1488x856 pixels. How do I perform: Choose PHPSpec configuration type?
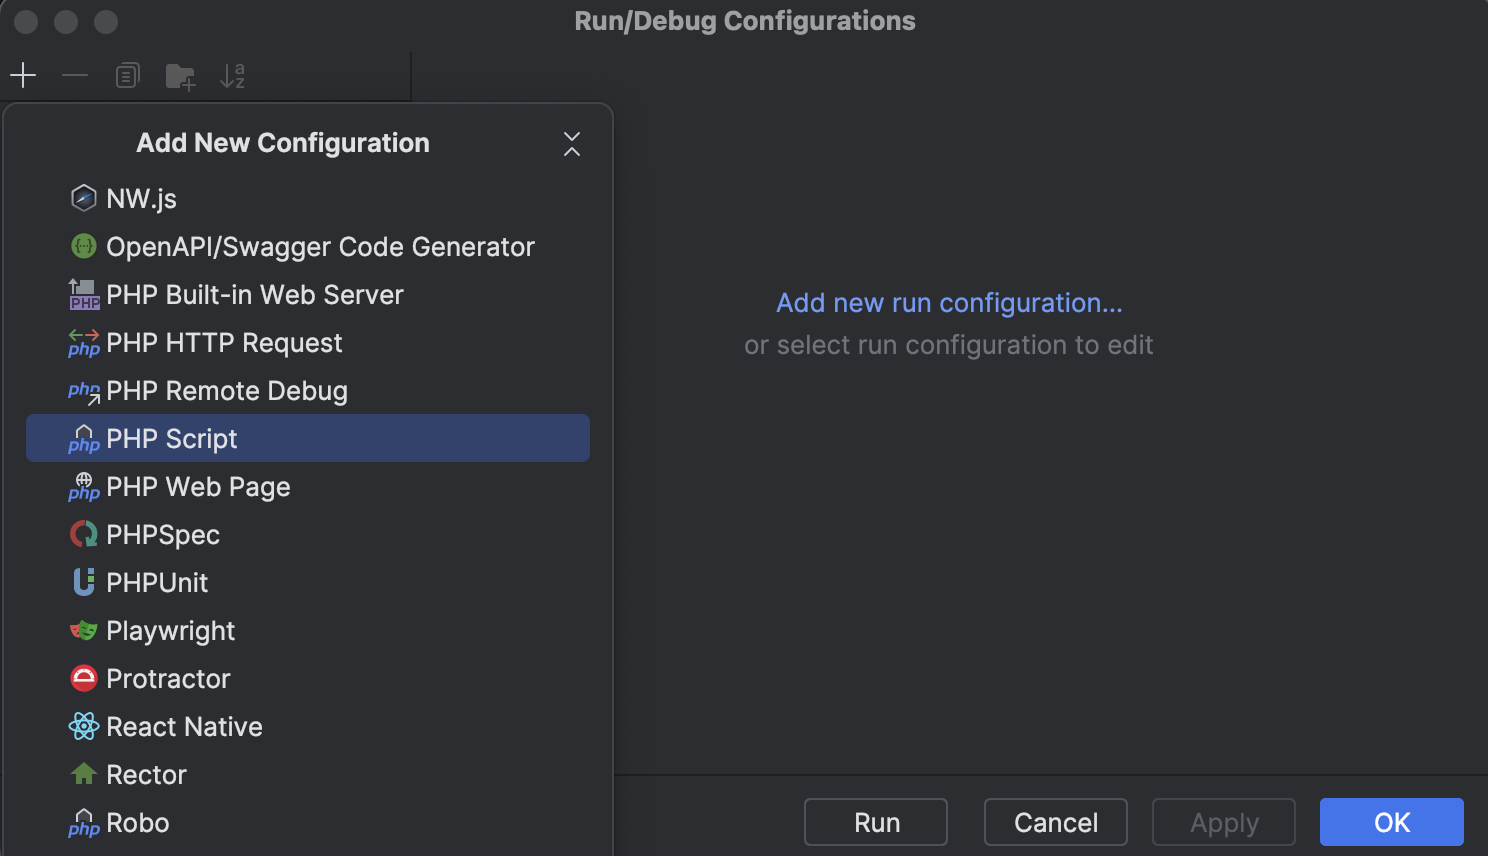point(163,534)
